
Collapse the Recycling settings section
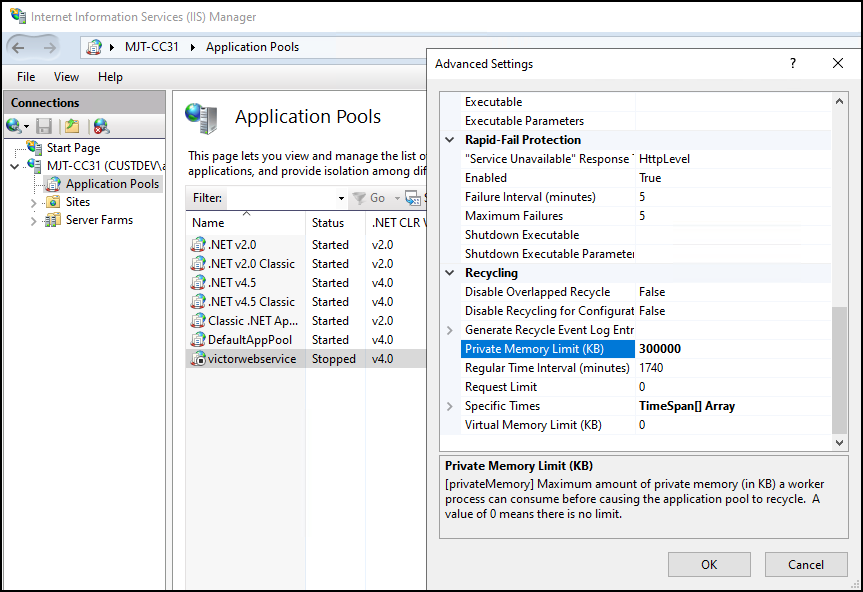pos(448,272)
